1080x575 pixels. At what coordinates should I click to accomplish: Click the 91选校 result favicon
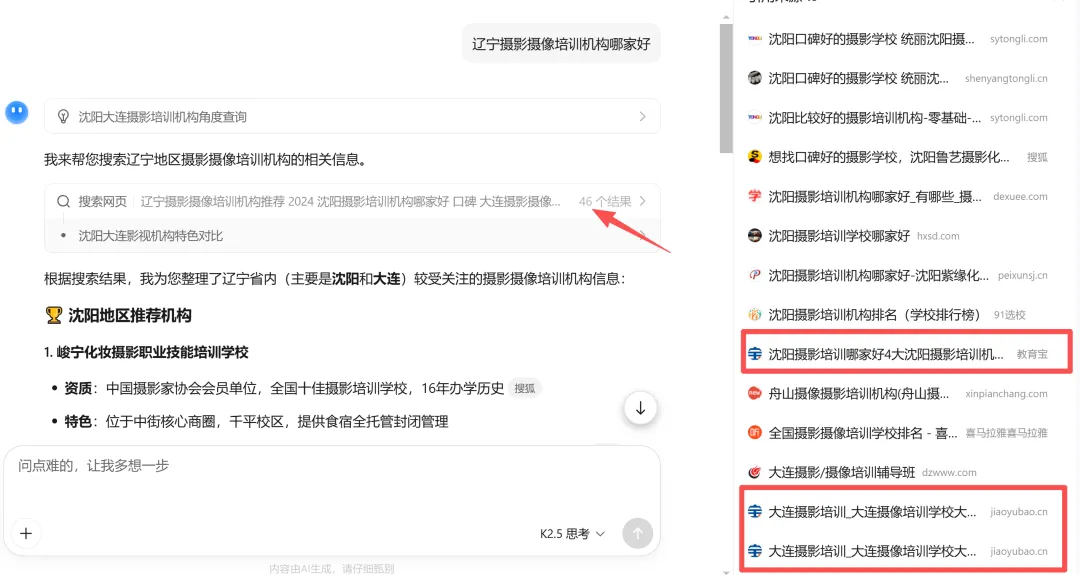(755, 315)
